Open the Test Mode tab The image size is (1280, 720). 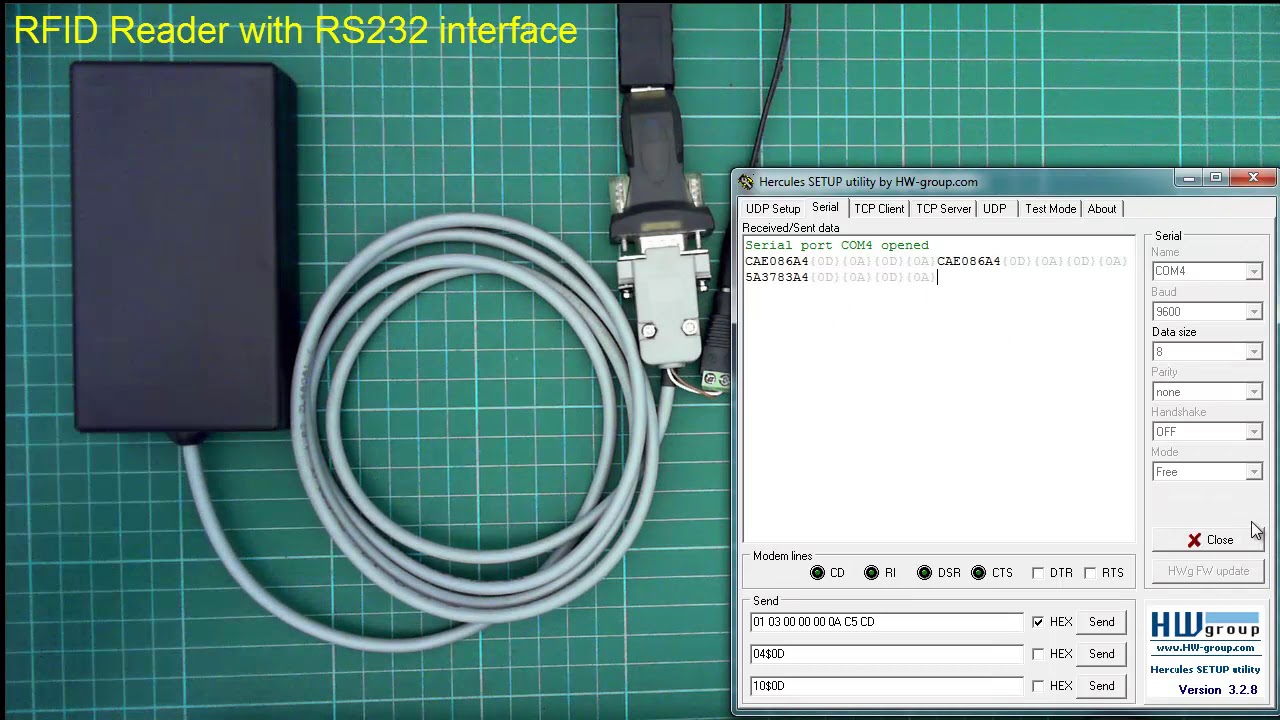click(1050, 209)
